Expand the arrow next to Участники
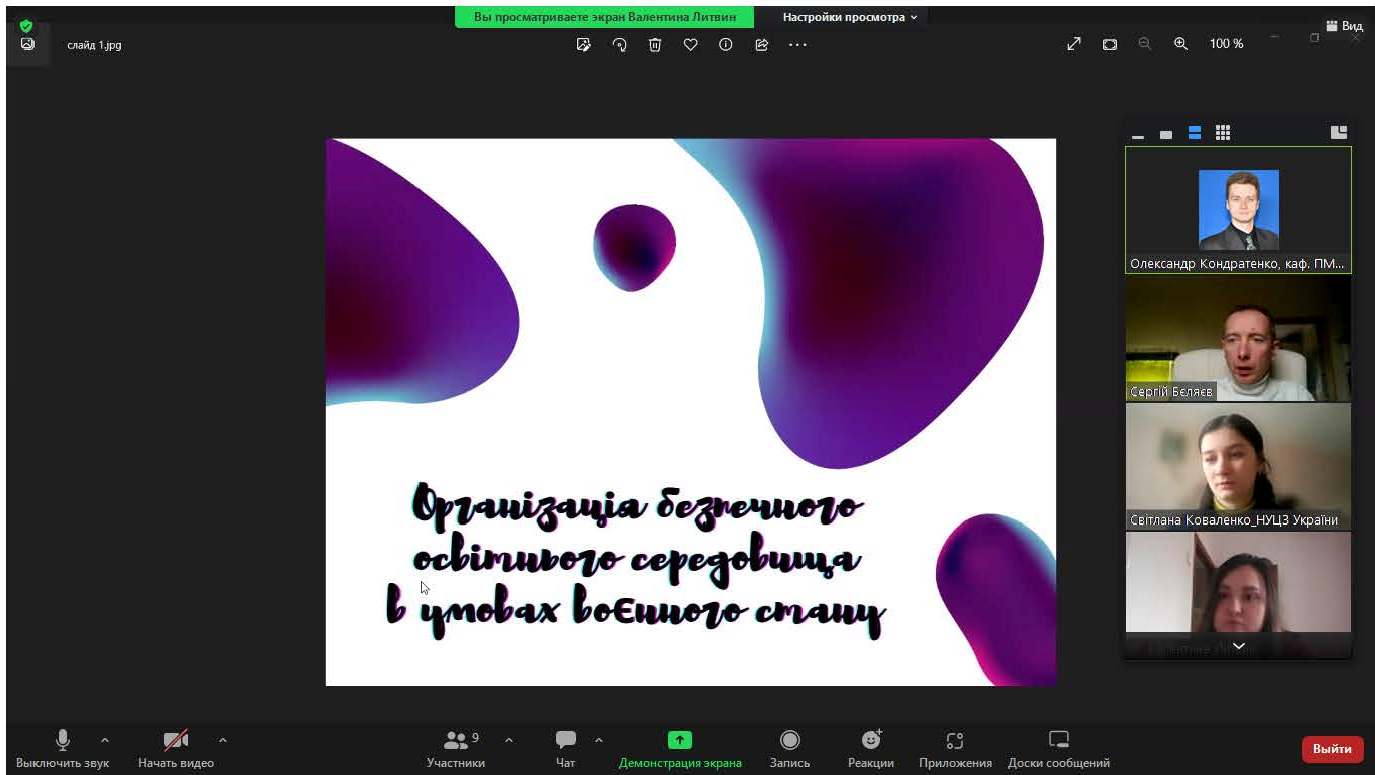Viewport: 1375px width, 775px height. [x=509, y=740]
